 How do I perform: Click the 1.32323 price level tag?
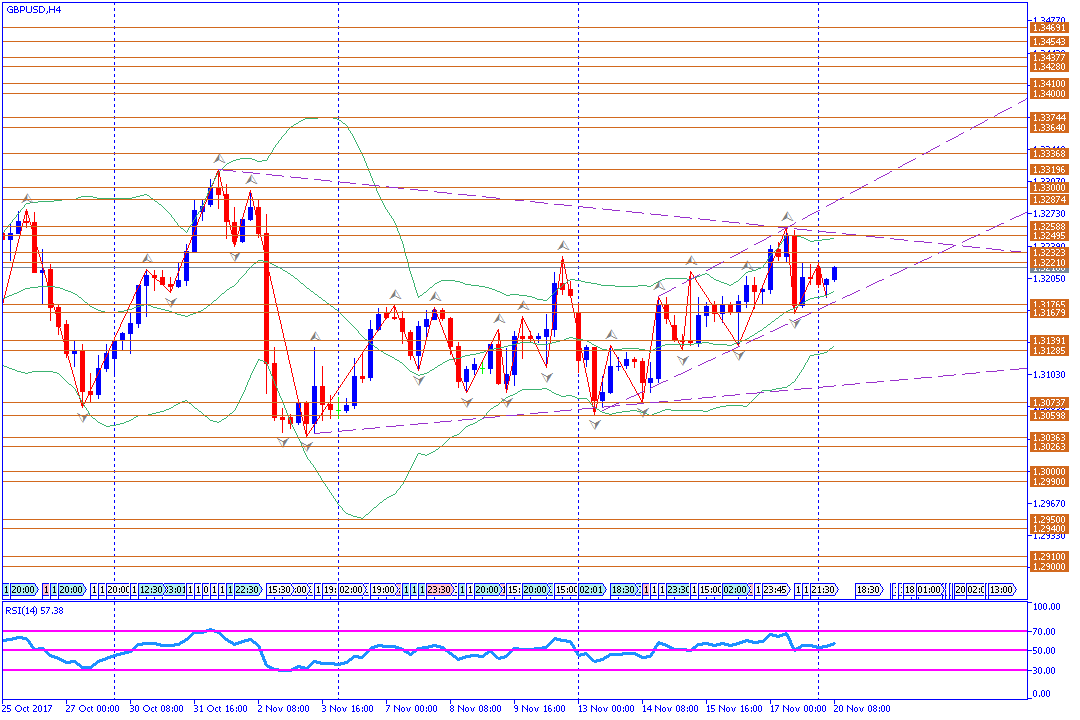point(1049,253)
